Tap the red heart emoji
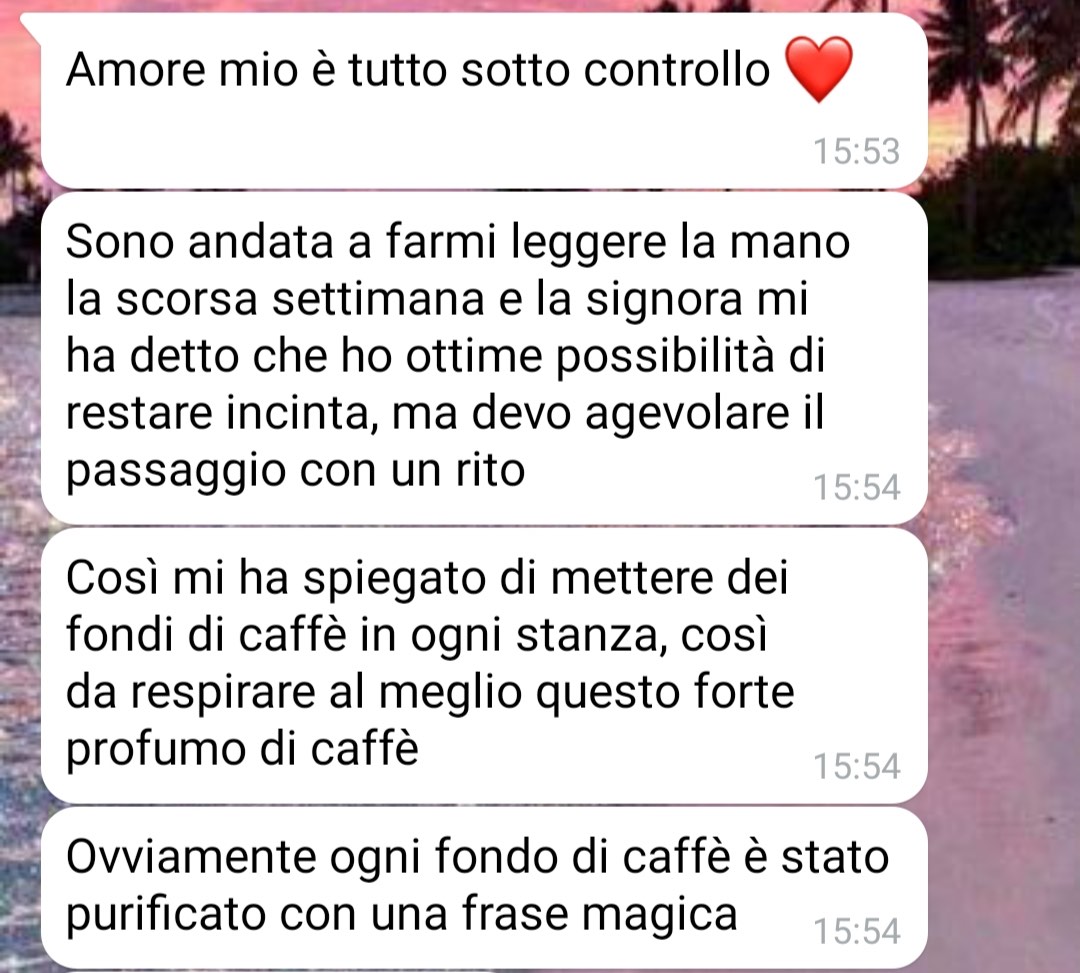The width and height of the screenshot is (1080, 973). pos(819,70)
